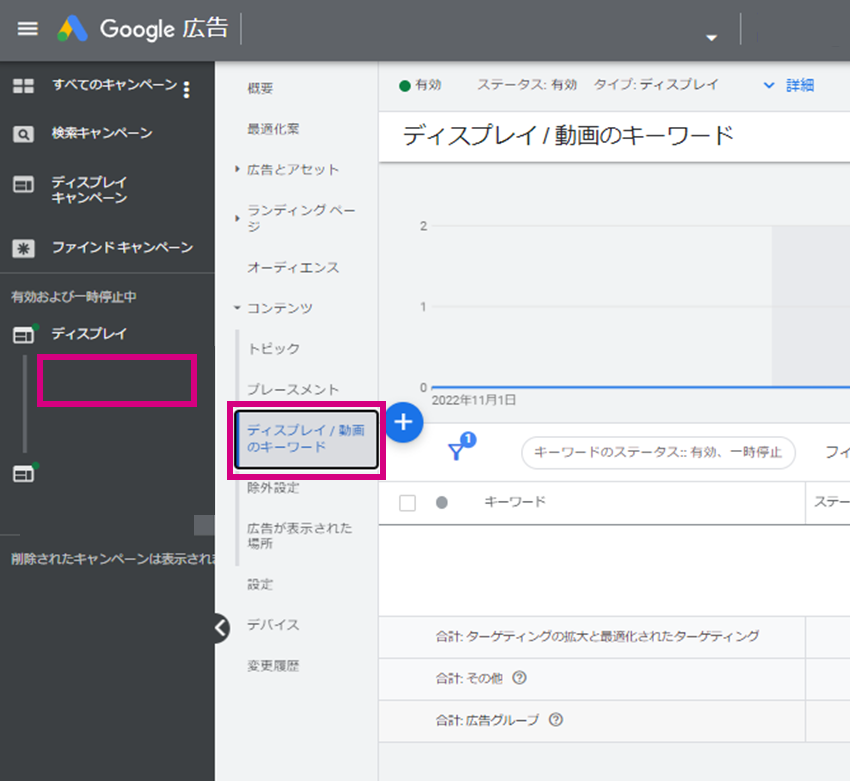Viewport: 850px width, 783px height.
Task: Open the hamburger main menu
Action: 27,28
